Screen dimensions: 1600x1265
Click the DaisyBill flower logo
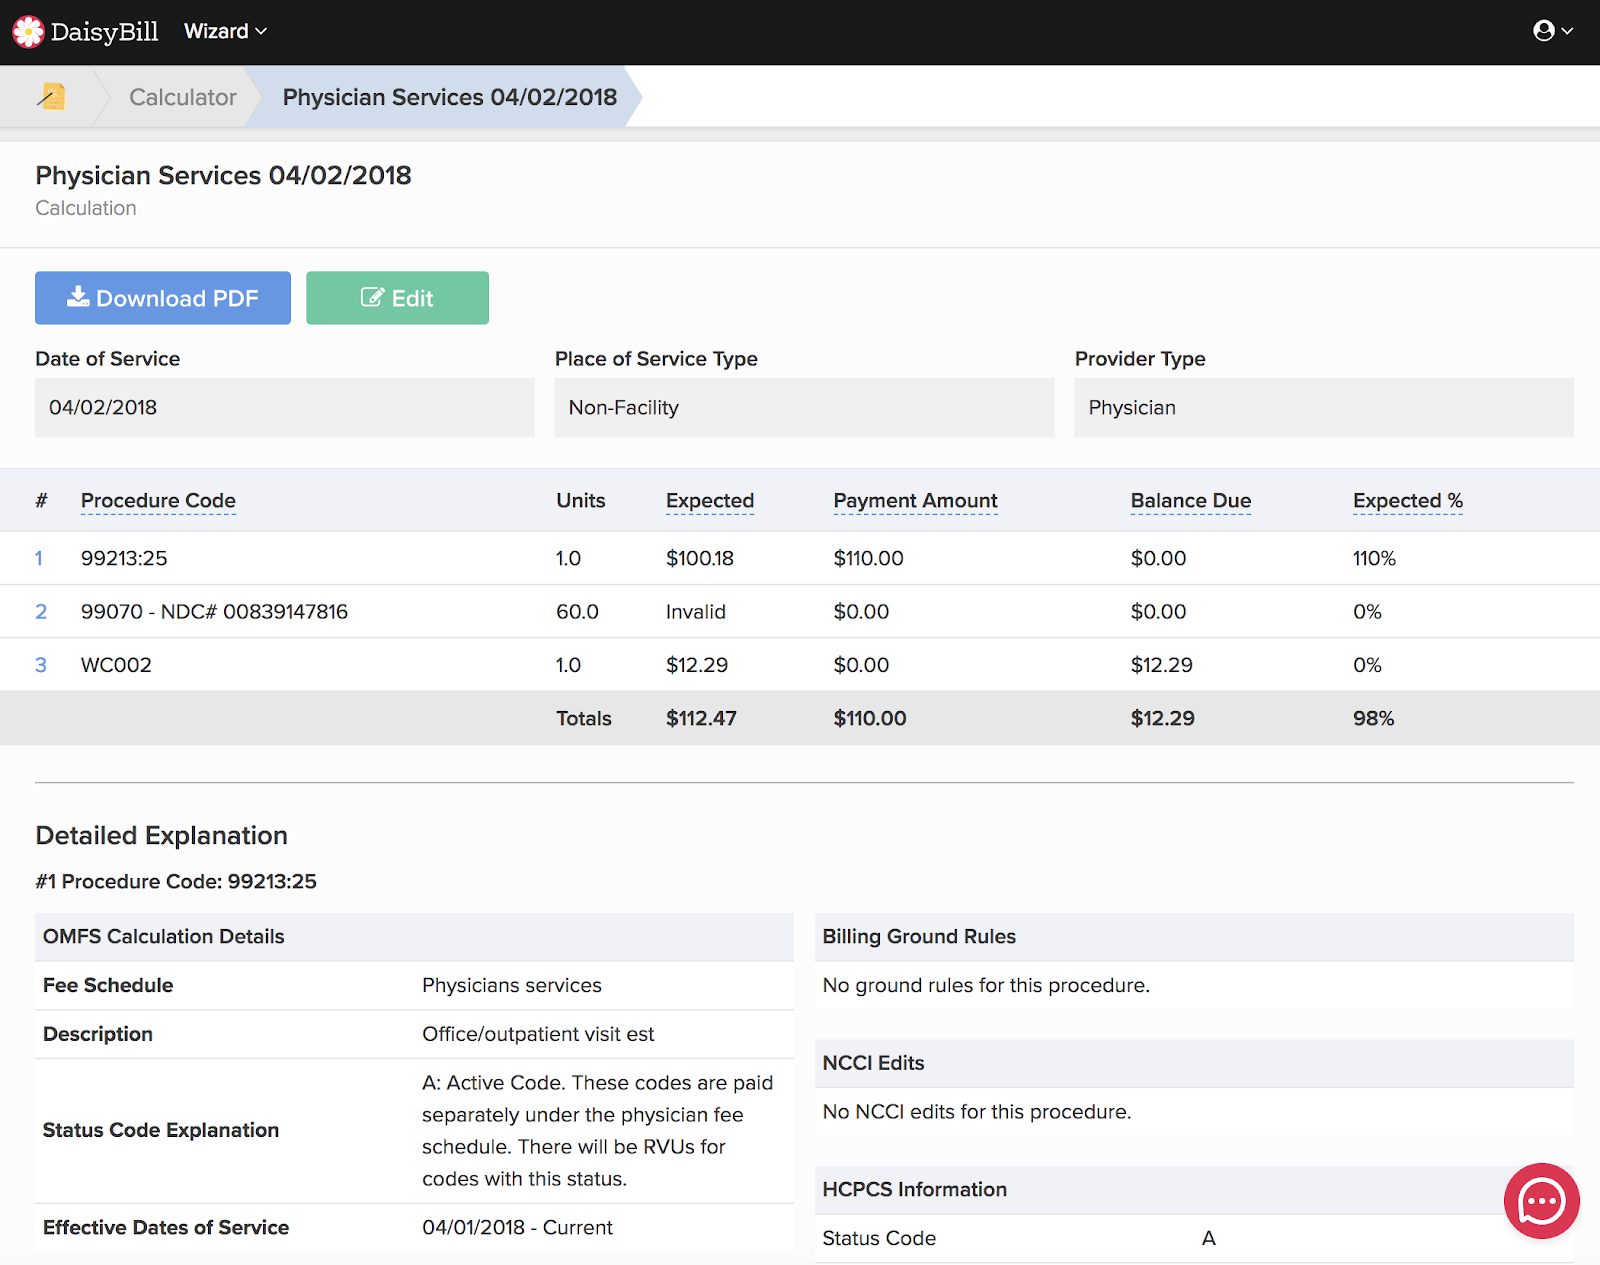(28, 32)
